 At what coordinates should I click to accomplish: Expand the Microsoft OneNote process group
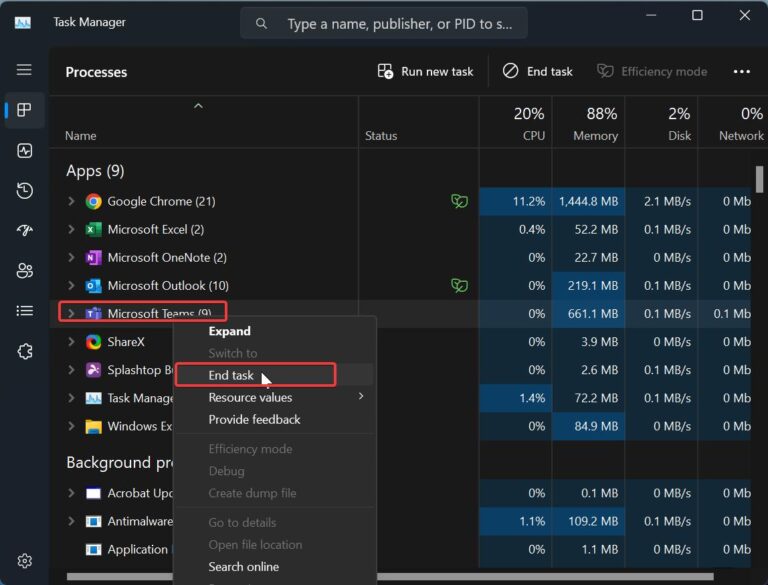click(72, 257)
